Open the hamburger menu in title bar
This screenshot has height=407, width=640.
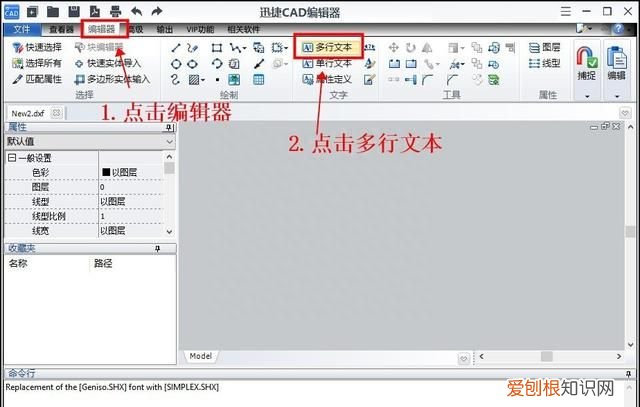(x=566, y=11)
